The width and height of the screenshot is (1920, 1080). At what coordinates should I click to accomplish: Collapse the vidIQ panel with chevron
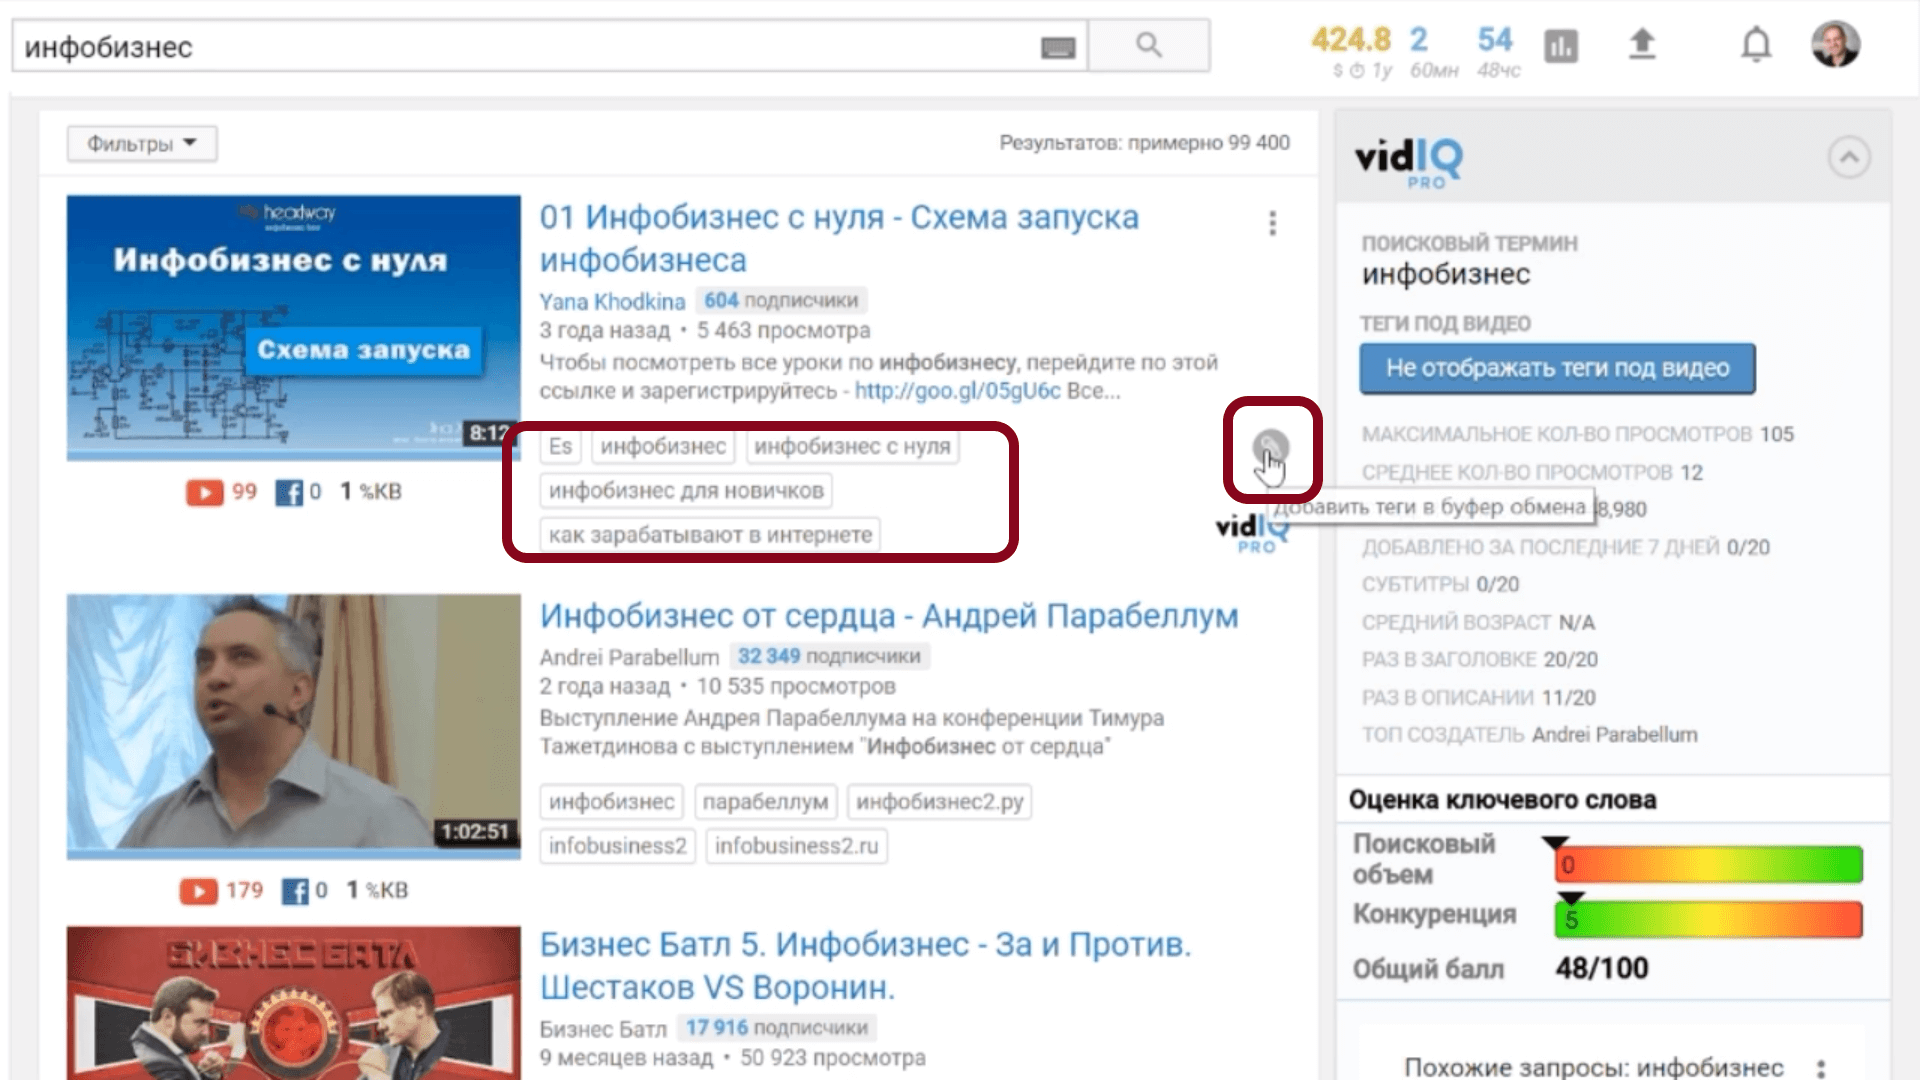1849,157
